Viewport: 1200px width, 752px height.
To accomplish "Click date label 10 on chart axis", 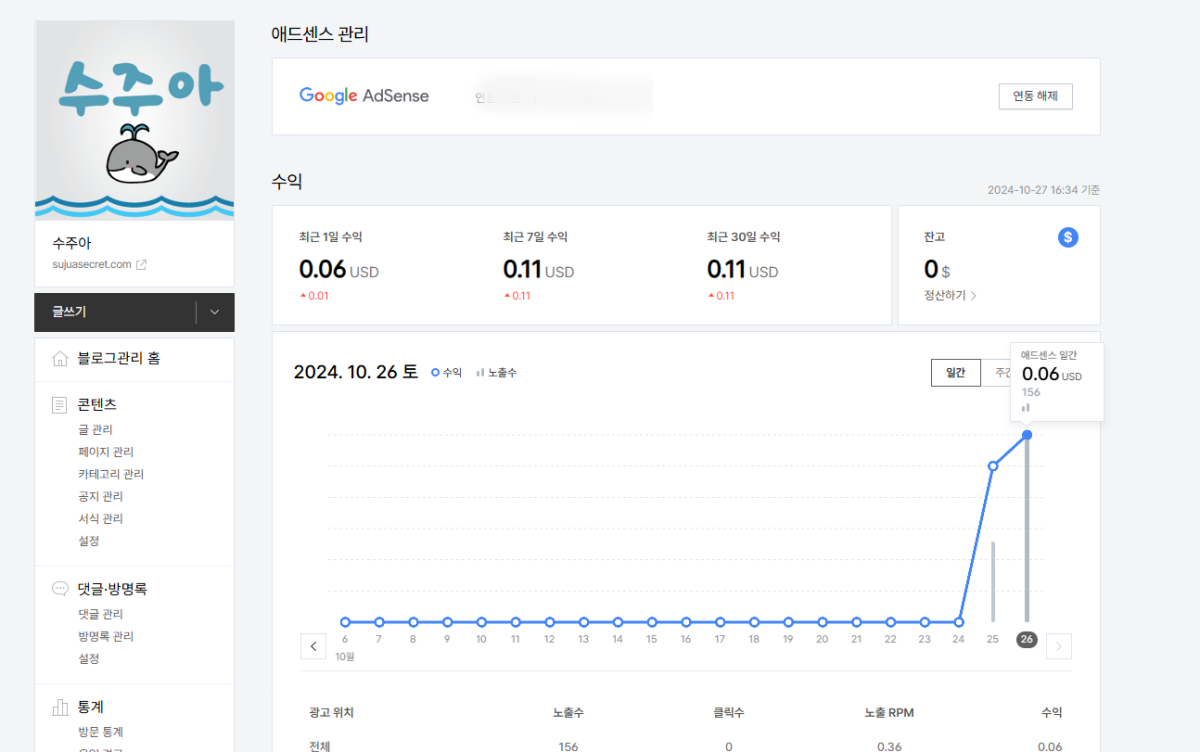I will (x=481, y=639).
